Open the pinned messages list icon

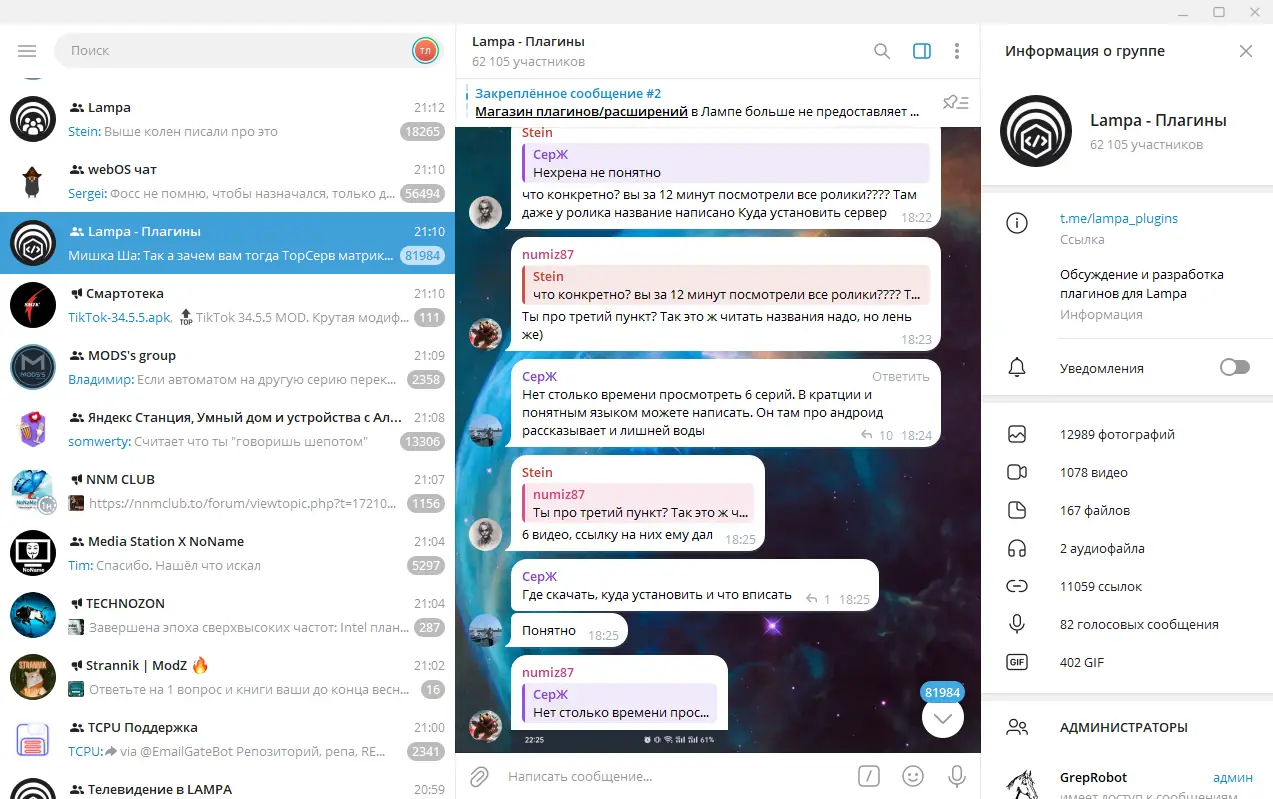pos(956,102)
